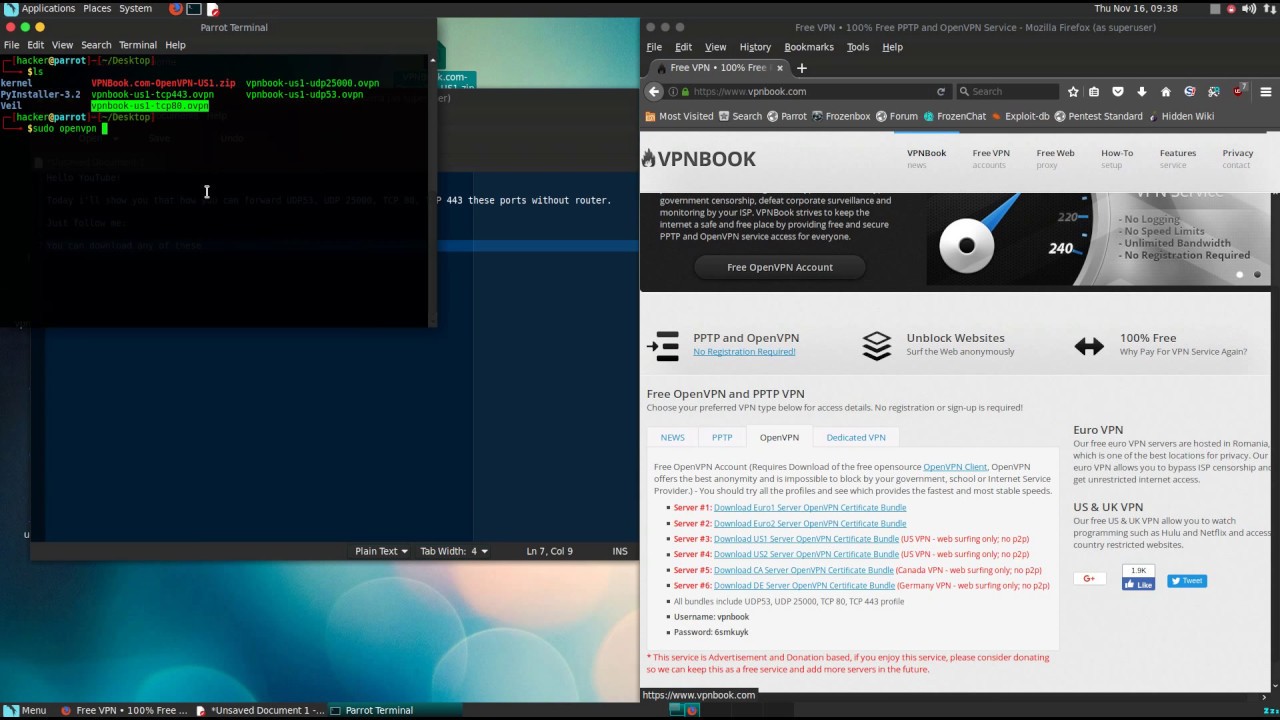Click VPNBook.com-OpenVPN-US1.zip in terminal output
Viewport: 1280px width, 720px height.
pyautogui.click(x=163, y=84)
